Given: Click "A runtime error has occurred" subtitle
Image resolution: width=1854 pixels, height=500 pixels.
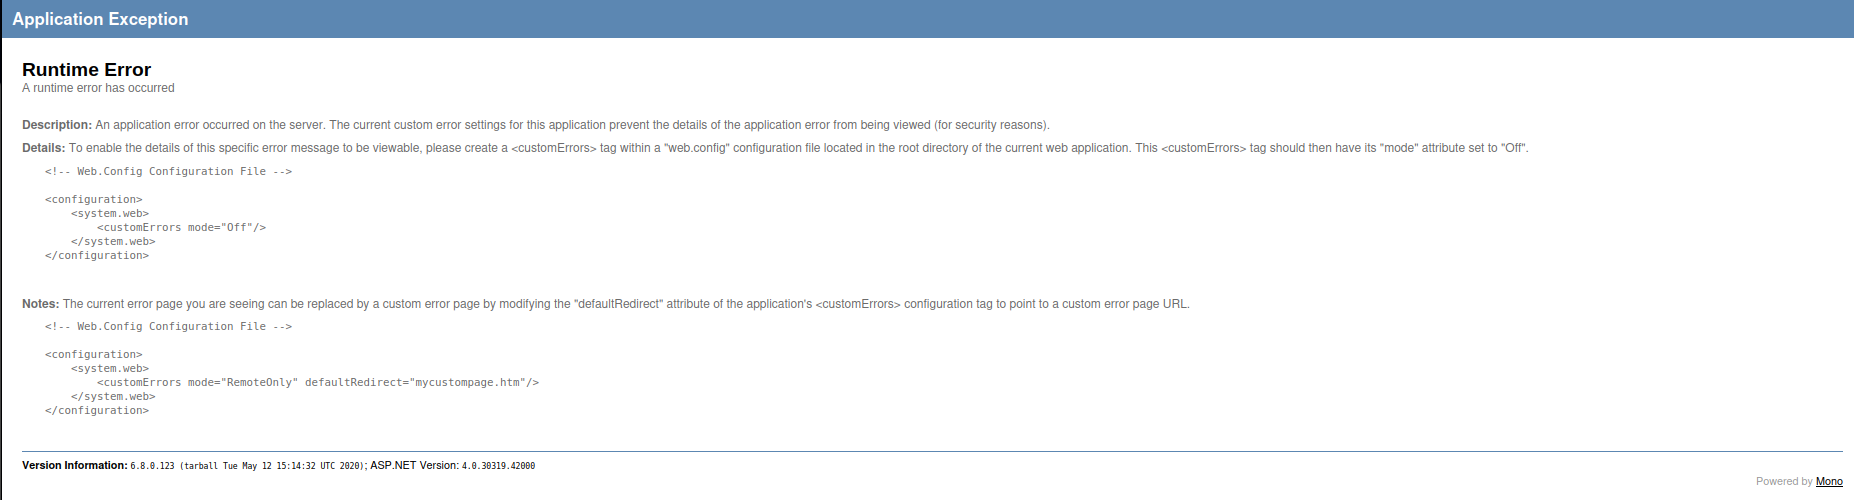Looking at the screenshot, I should click(98, 88).
